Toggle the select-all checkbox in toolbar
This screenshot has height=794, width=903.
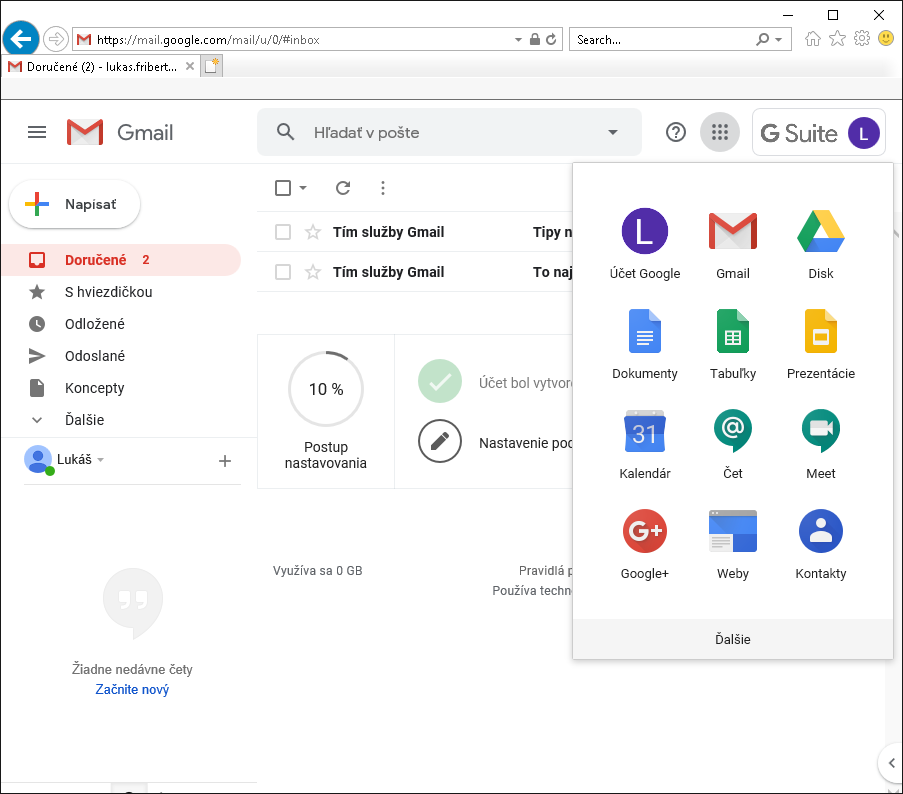[x=283, y=188]
